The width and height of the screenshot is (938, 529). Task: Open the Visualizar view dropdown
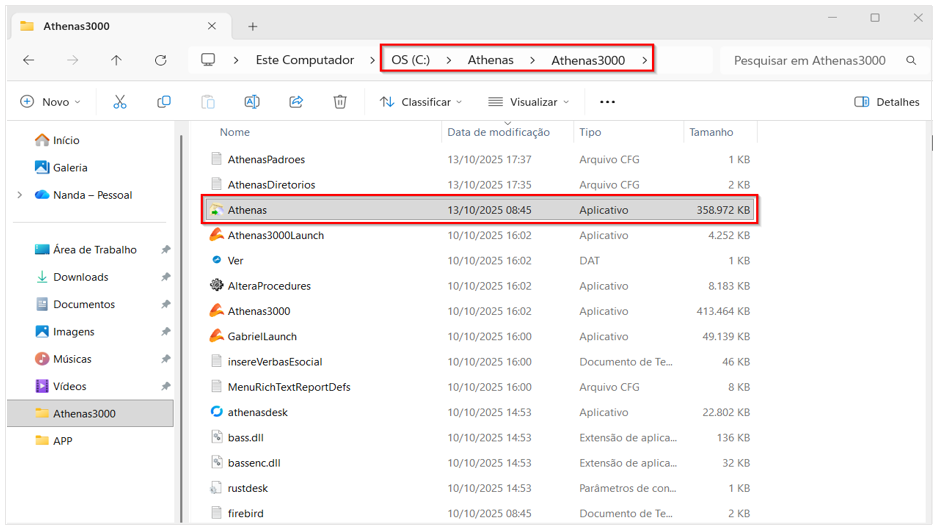pos(528,102)
